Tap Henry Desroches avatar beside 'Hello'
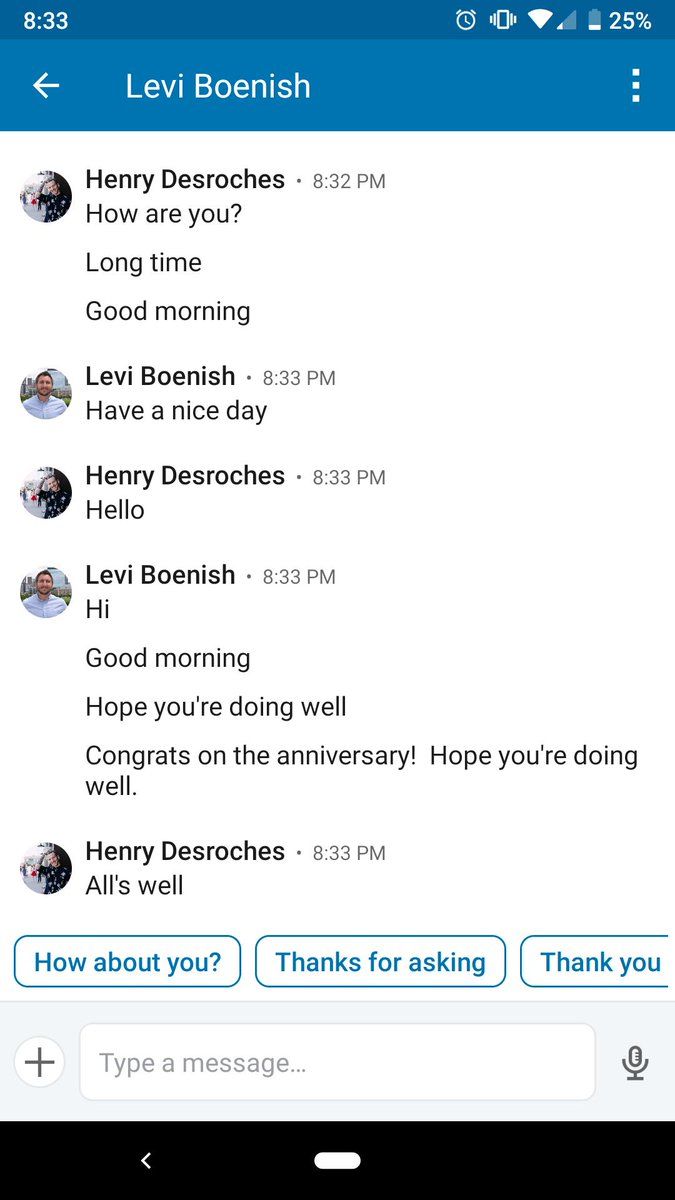The height and width of the screenshot is (1200, 675). click(46, 492)
